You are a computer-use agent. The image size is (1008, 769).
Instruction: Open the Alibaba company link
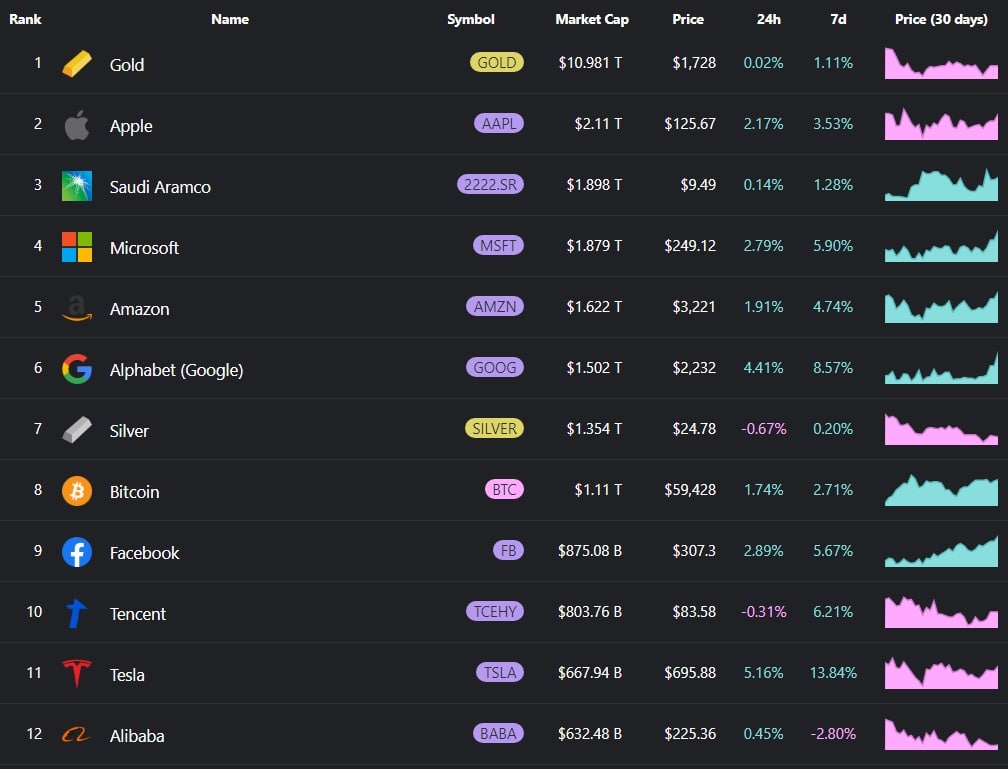137,736
